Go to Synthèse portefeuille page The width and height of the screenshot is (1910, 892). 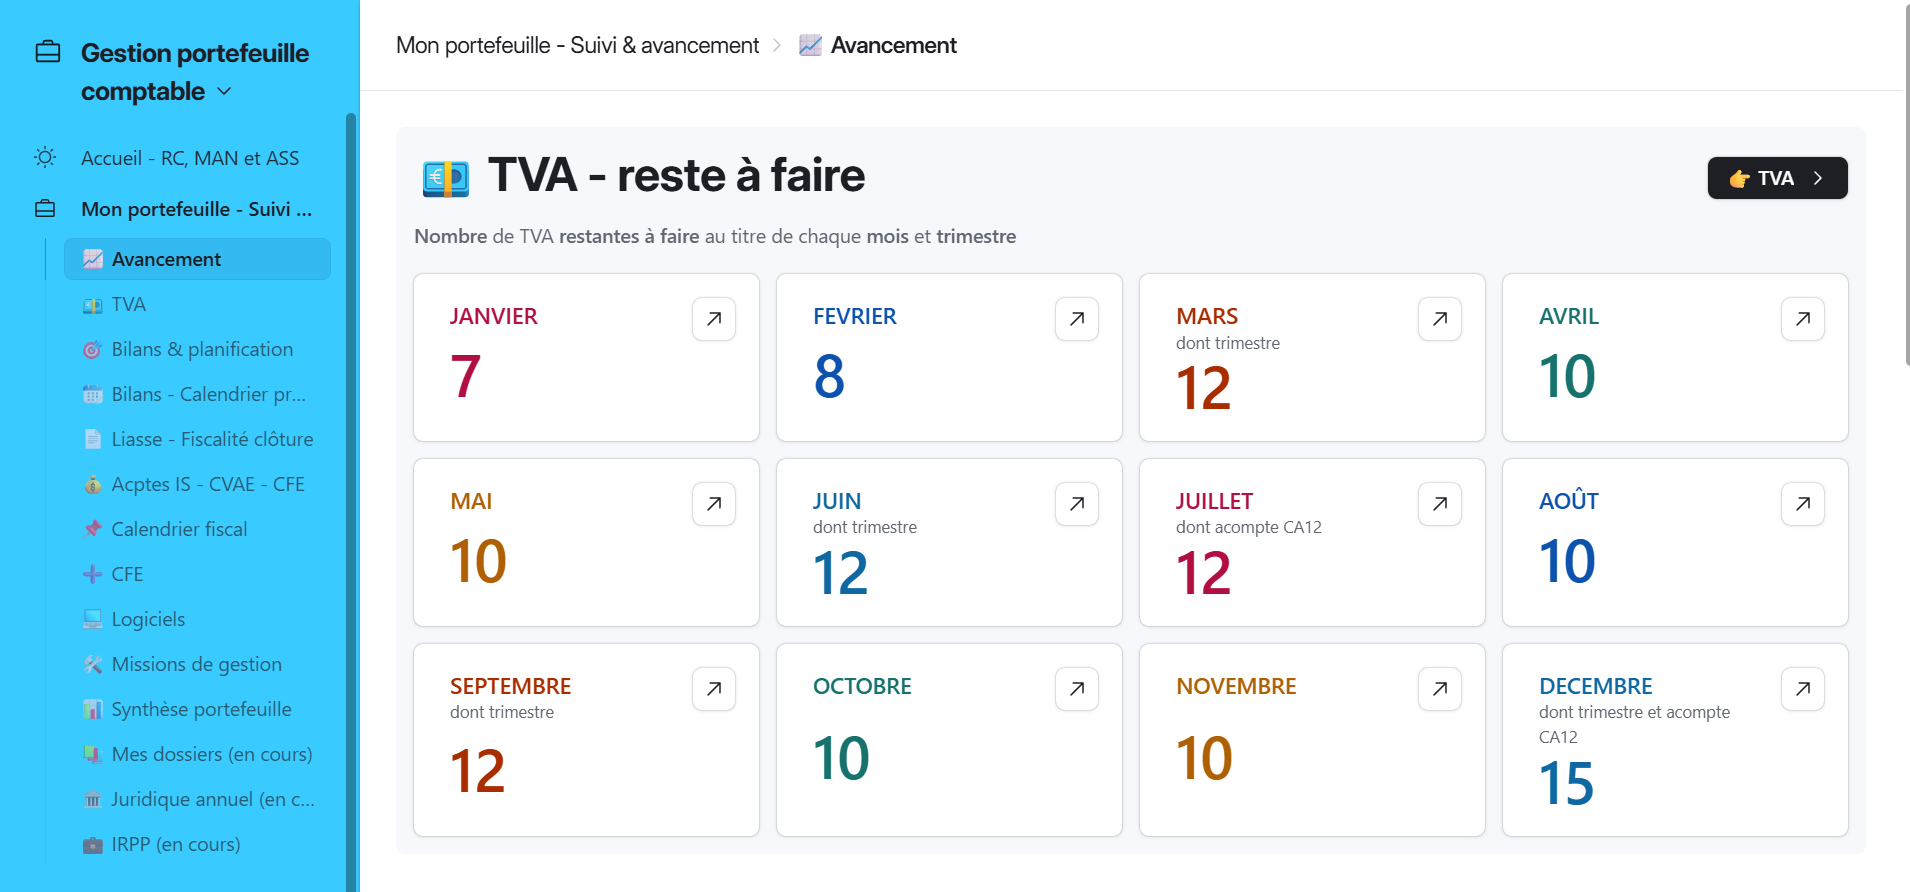pyautogui.click(x=201, y=709)
